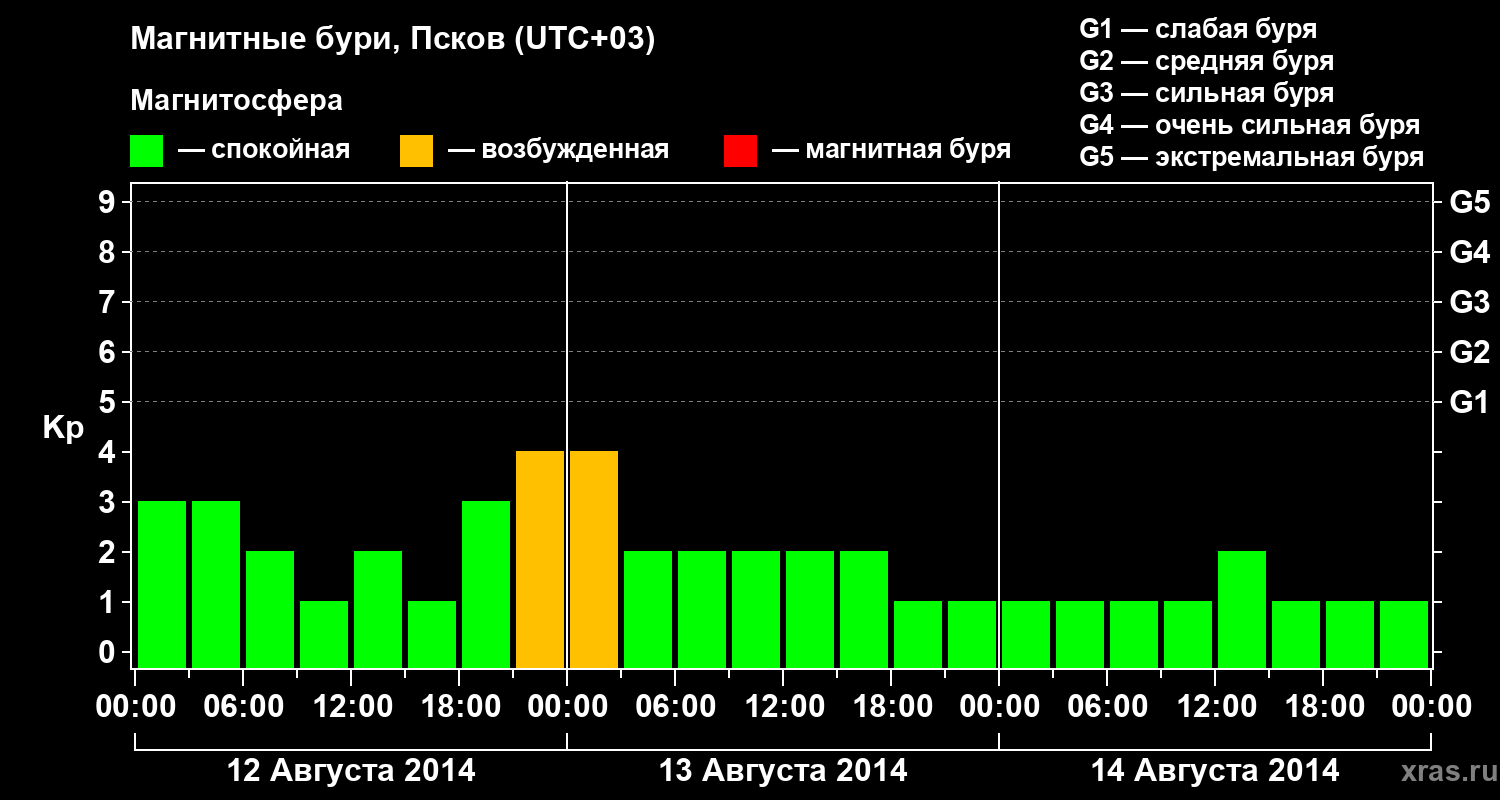Click the line 'G3 — сильная буря'

1206,93
